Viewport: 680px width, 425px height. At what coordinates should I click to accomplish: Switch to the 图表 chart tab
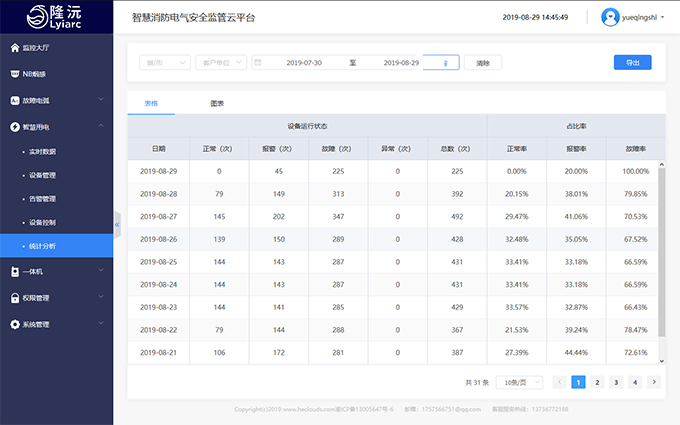click(217, 103)
